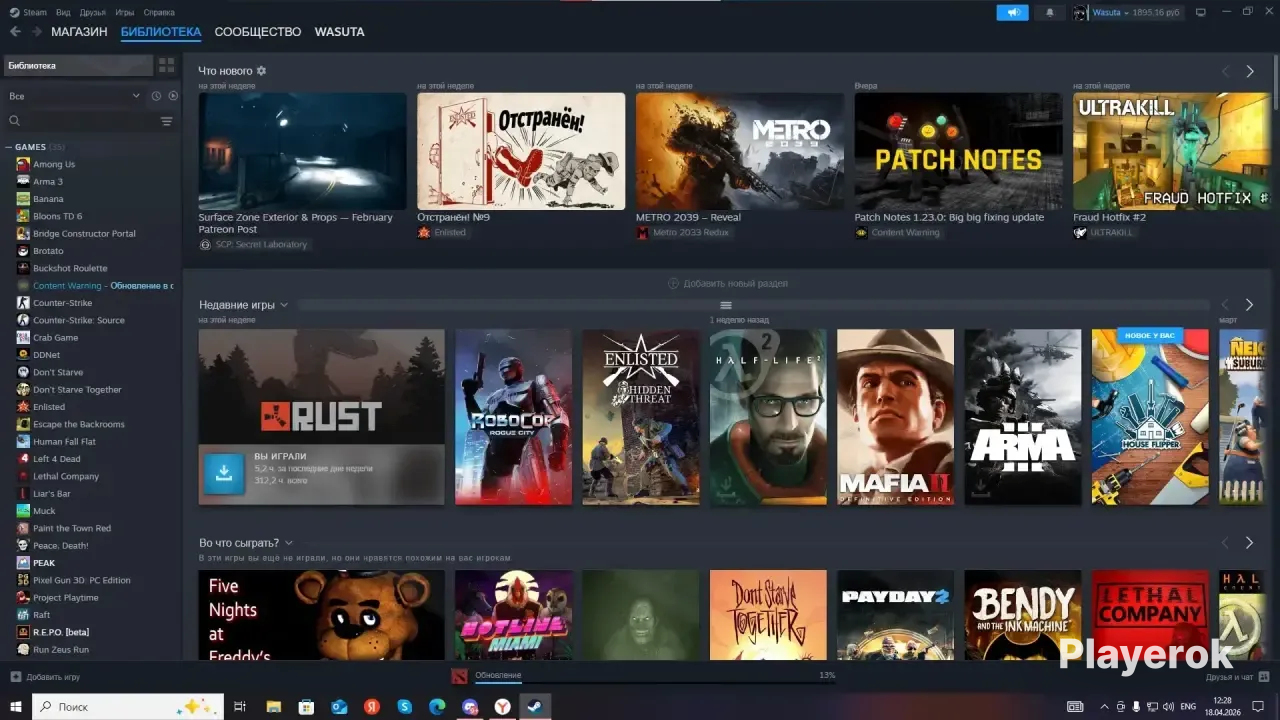1280x720 pixels.
Task: Open the Недавние игры shelf dropdown
Action: click(284, 305)
